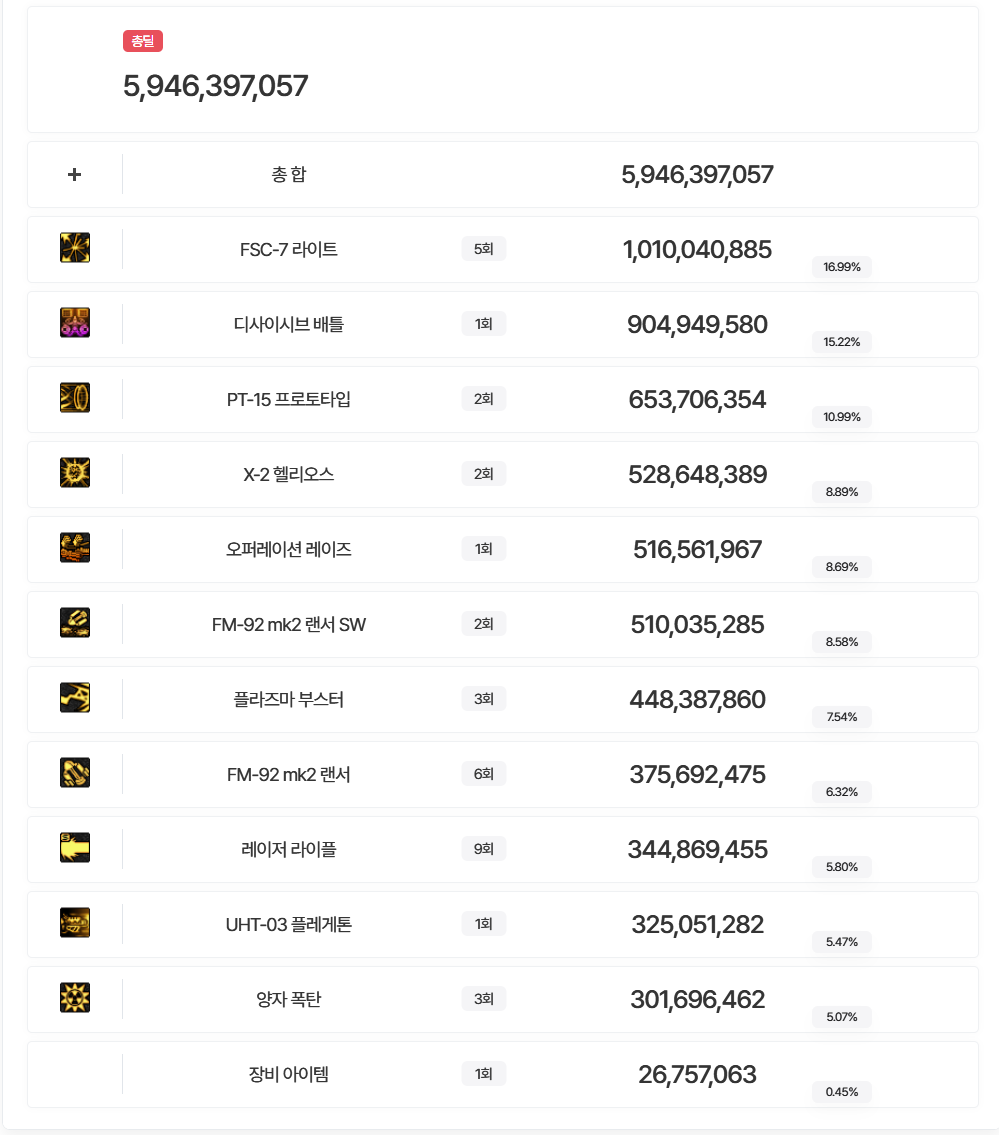Click the UHT-03 플레게톤 skill icon
The width and height of the screenshot is (999, 1135).
coord(75,923)
